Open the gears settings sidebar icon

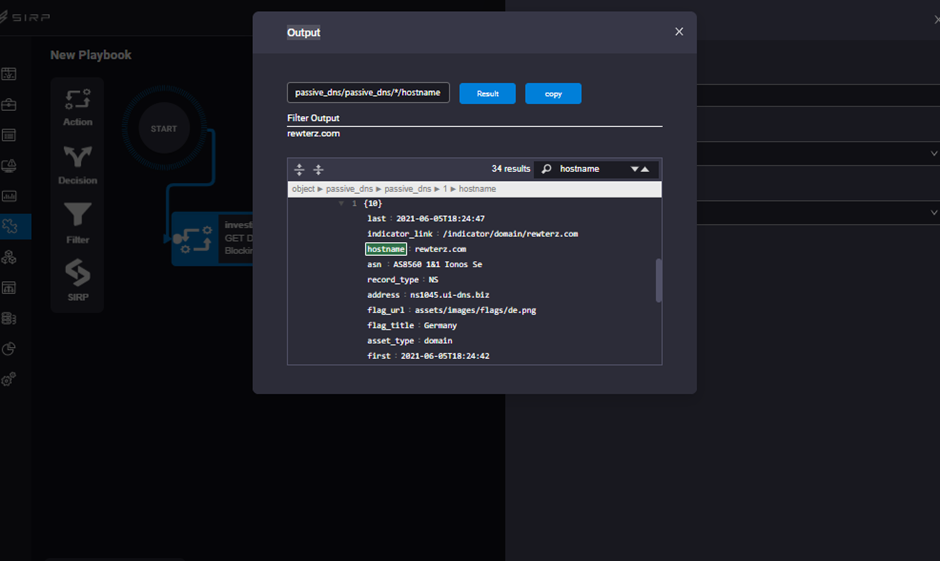pos(9,379)
